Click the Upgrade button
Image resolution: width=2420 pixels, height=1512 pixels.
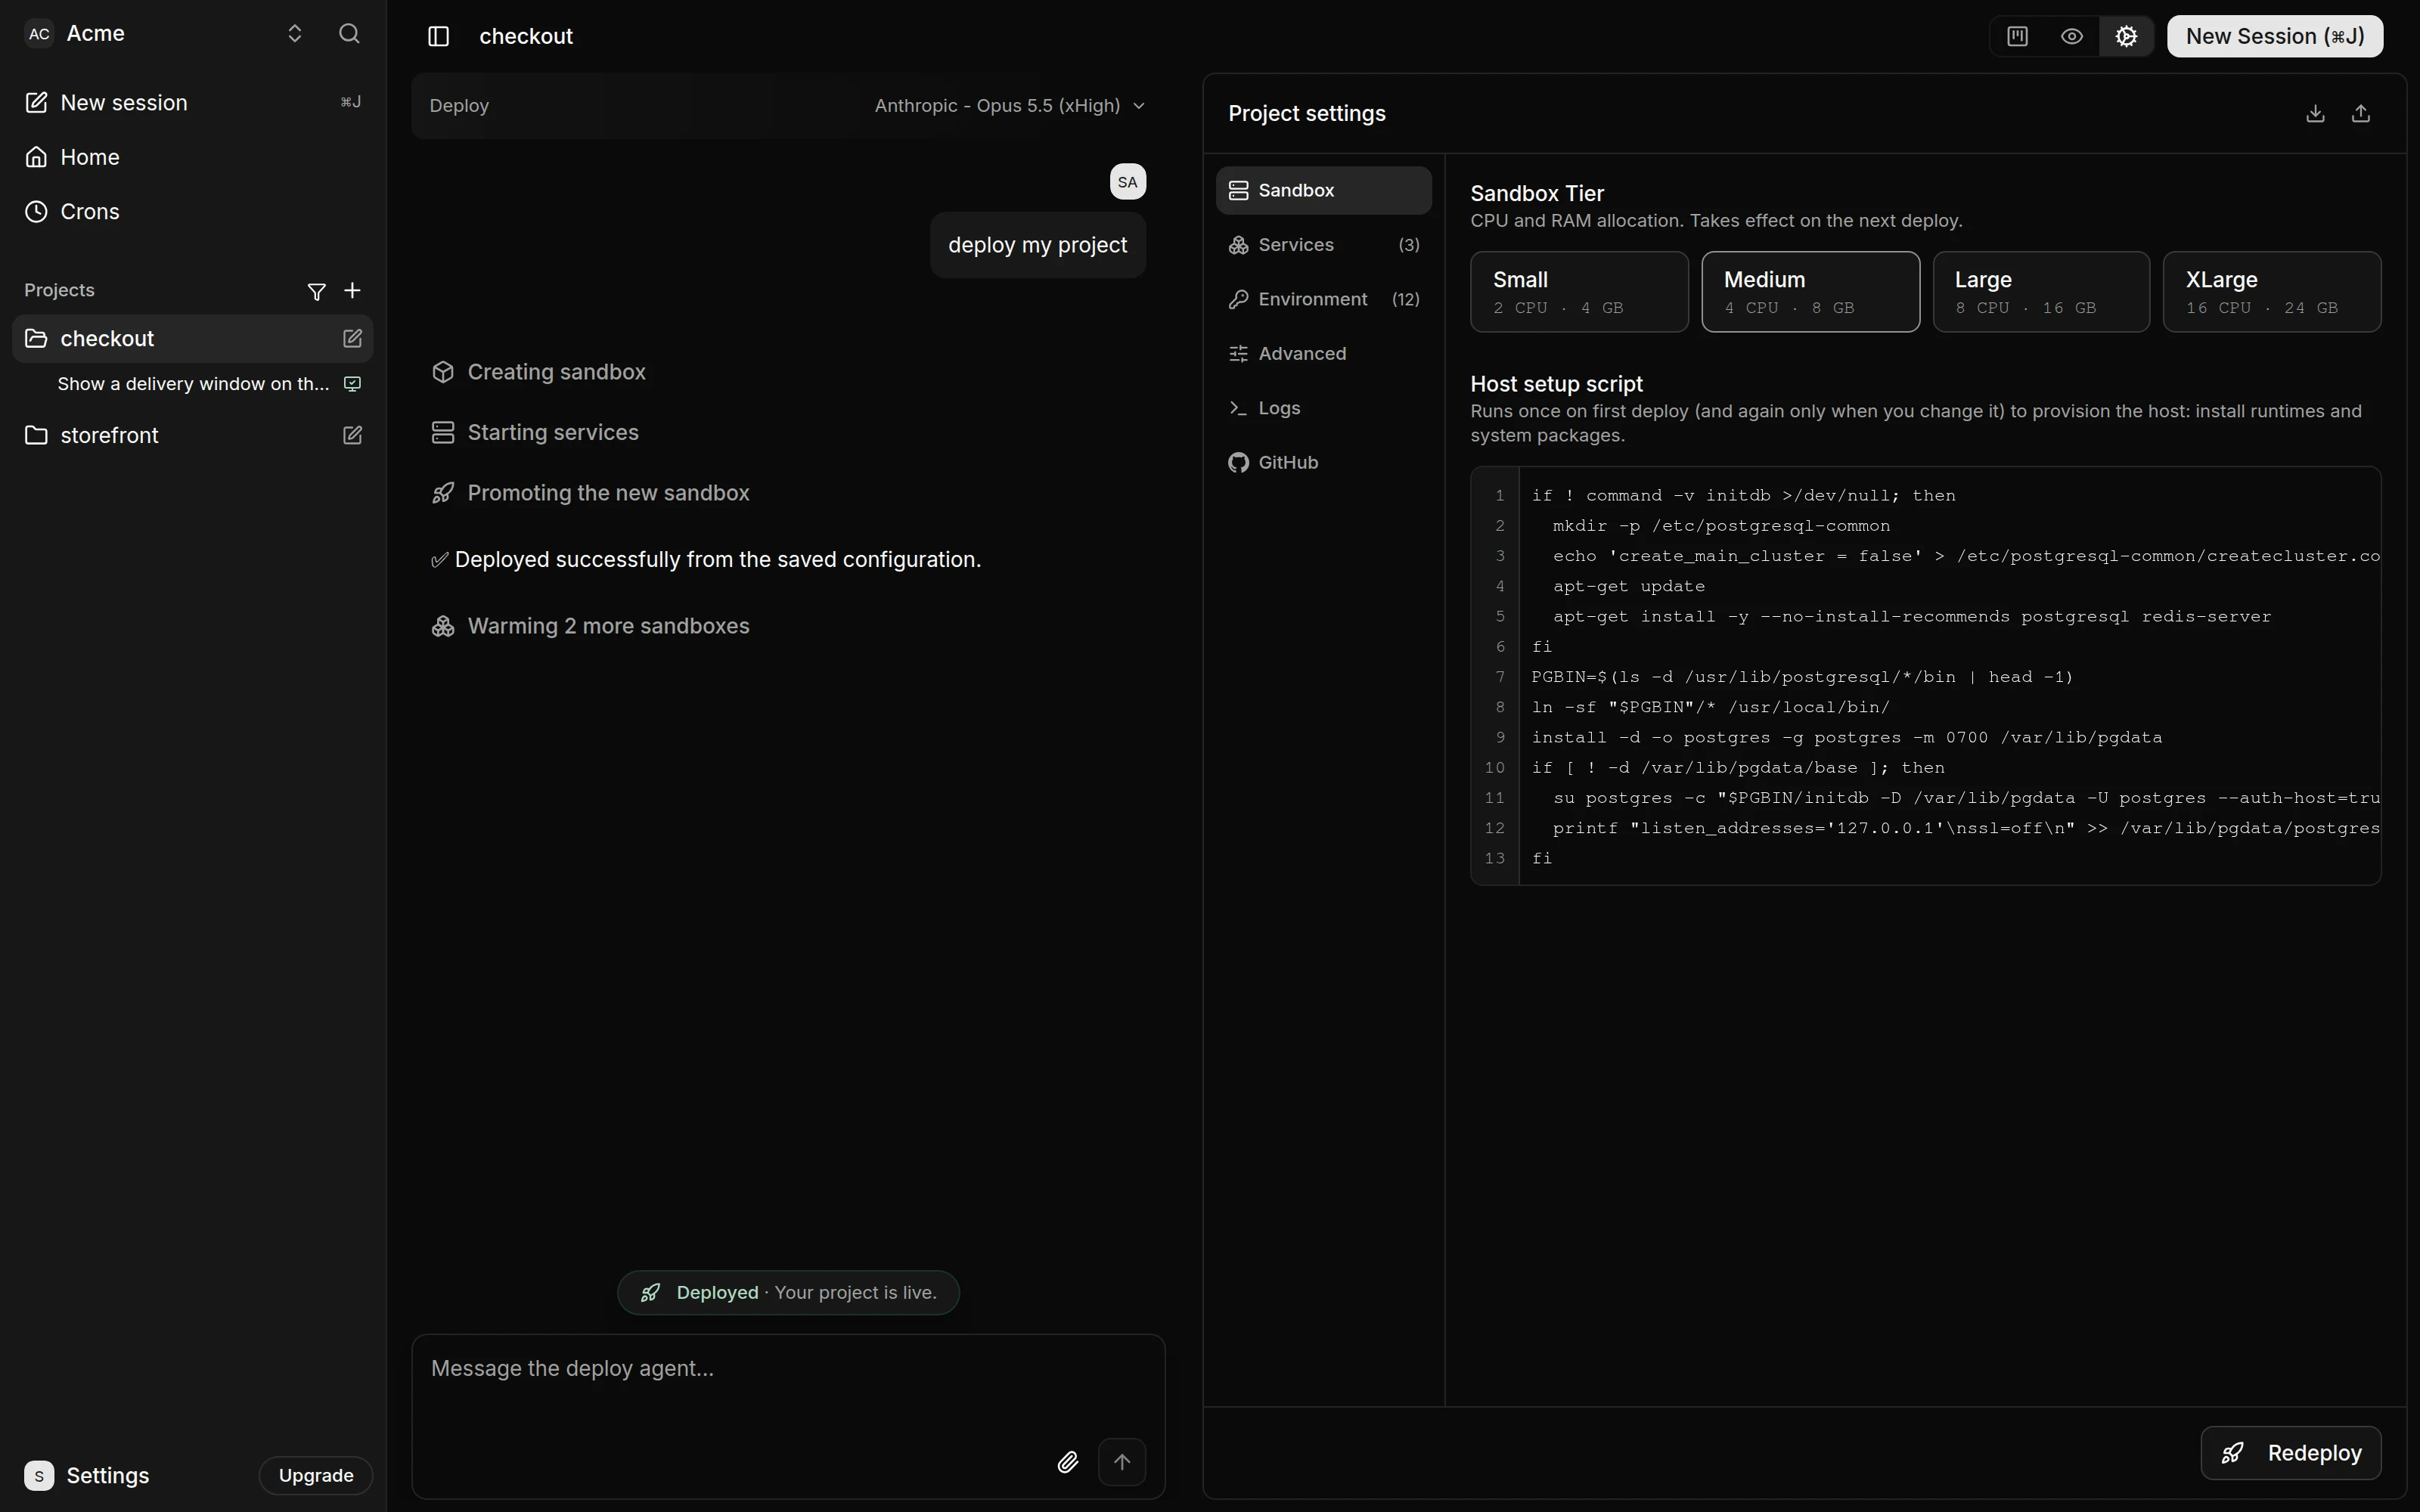coord(316,1476)
